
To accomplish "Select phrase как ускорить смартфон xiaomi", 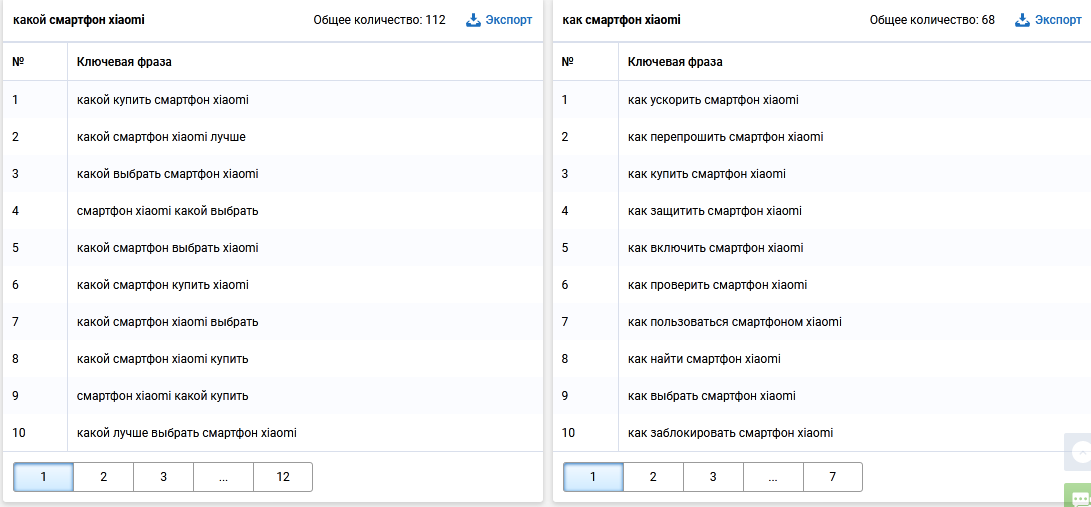I will tap(713, 99).
